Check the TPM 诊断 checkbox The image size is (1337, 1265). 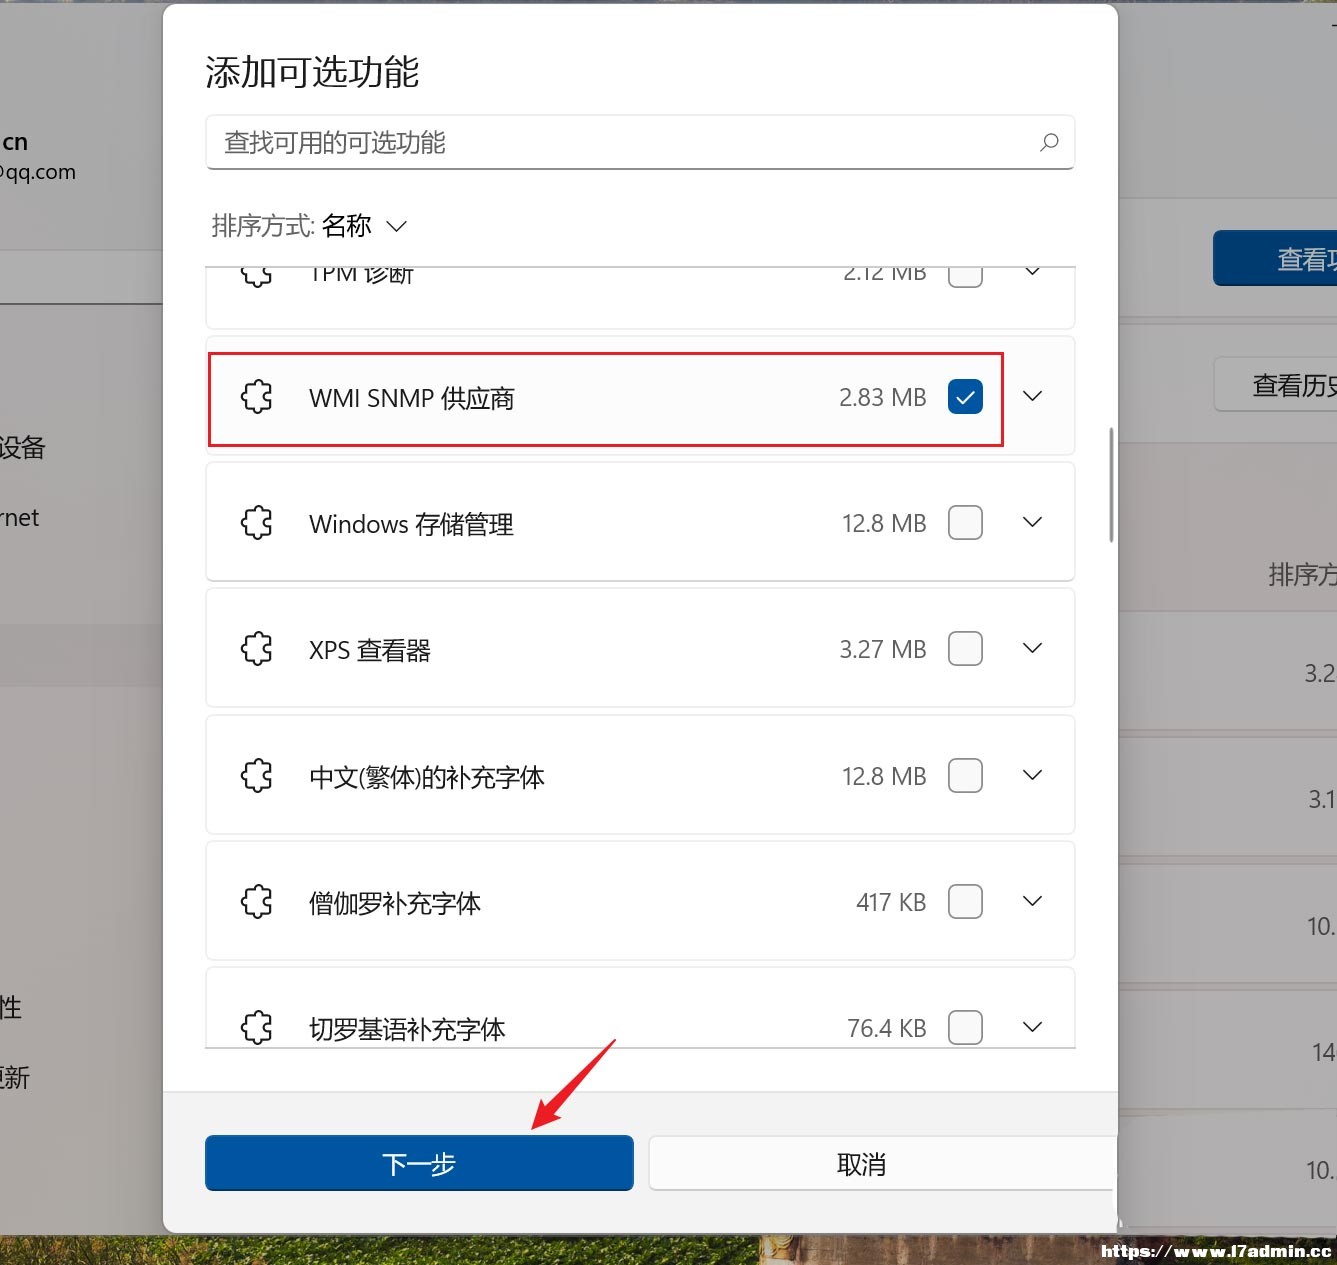(965, 277)
